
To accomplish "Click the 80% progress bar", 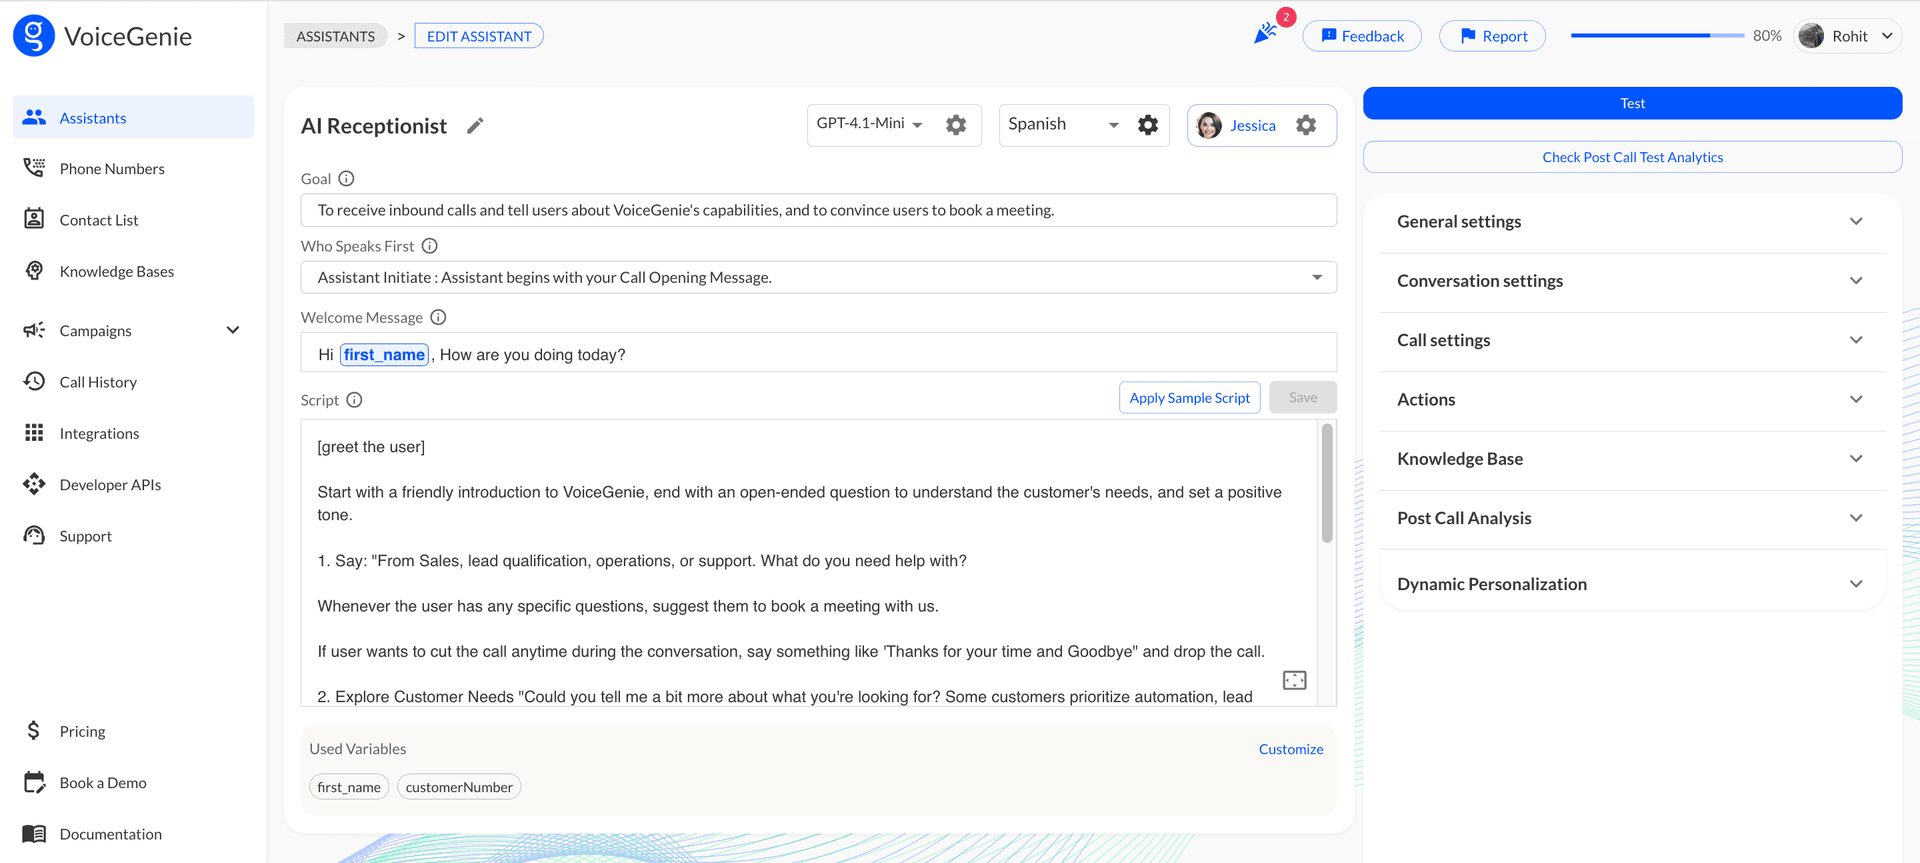I will point(1657,36).
